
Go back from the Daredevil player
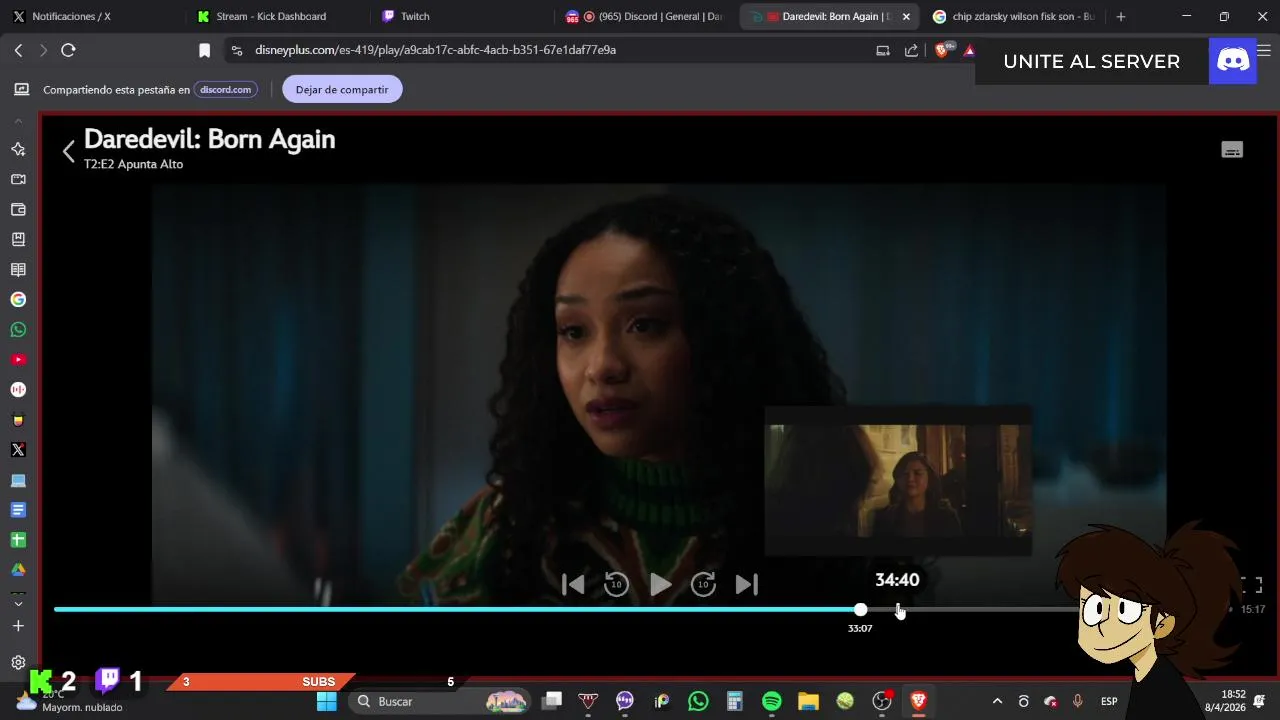click(x=68, y=151)
